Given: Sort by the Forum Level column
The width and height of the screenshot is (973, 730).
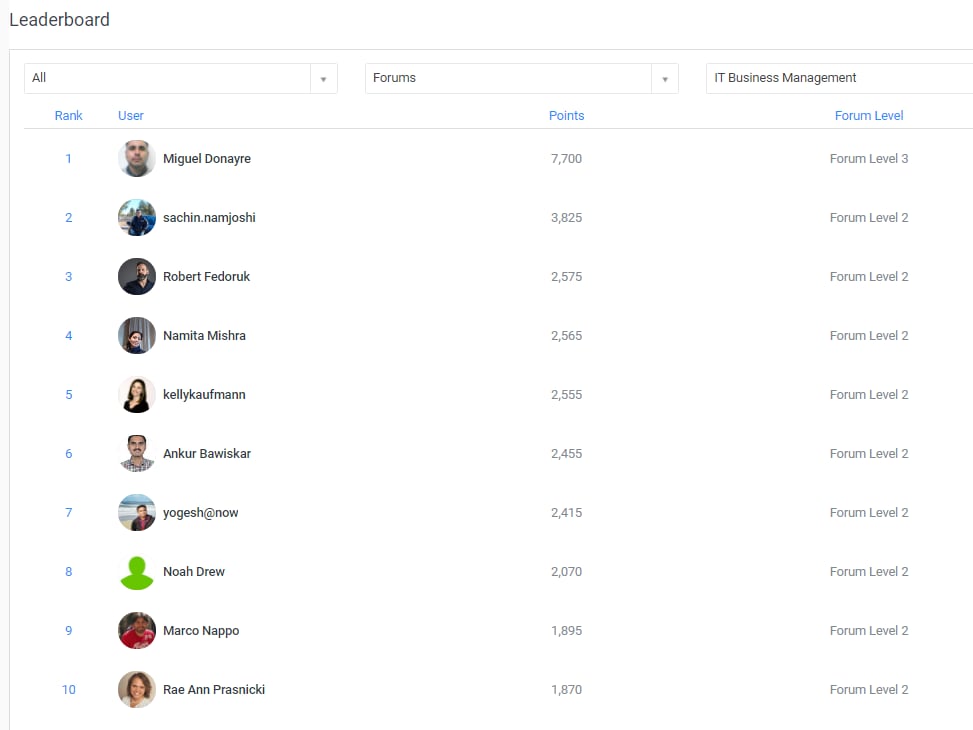Looking at the screenshot, I should [868, 115].
